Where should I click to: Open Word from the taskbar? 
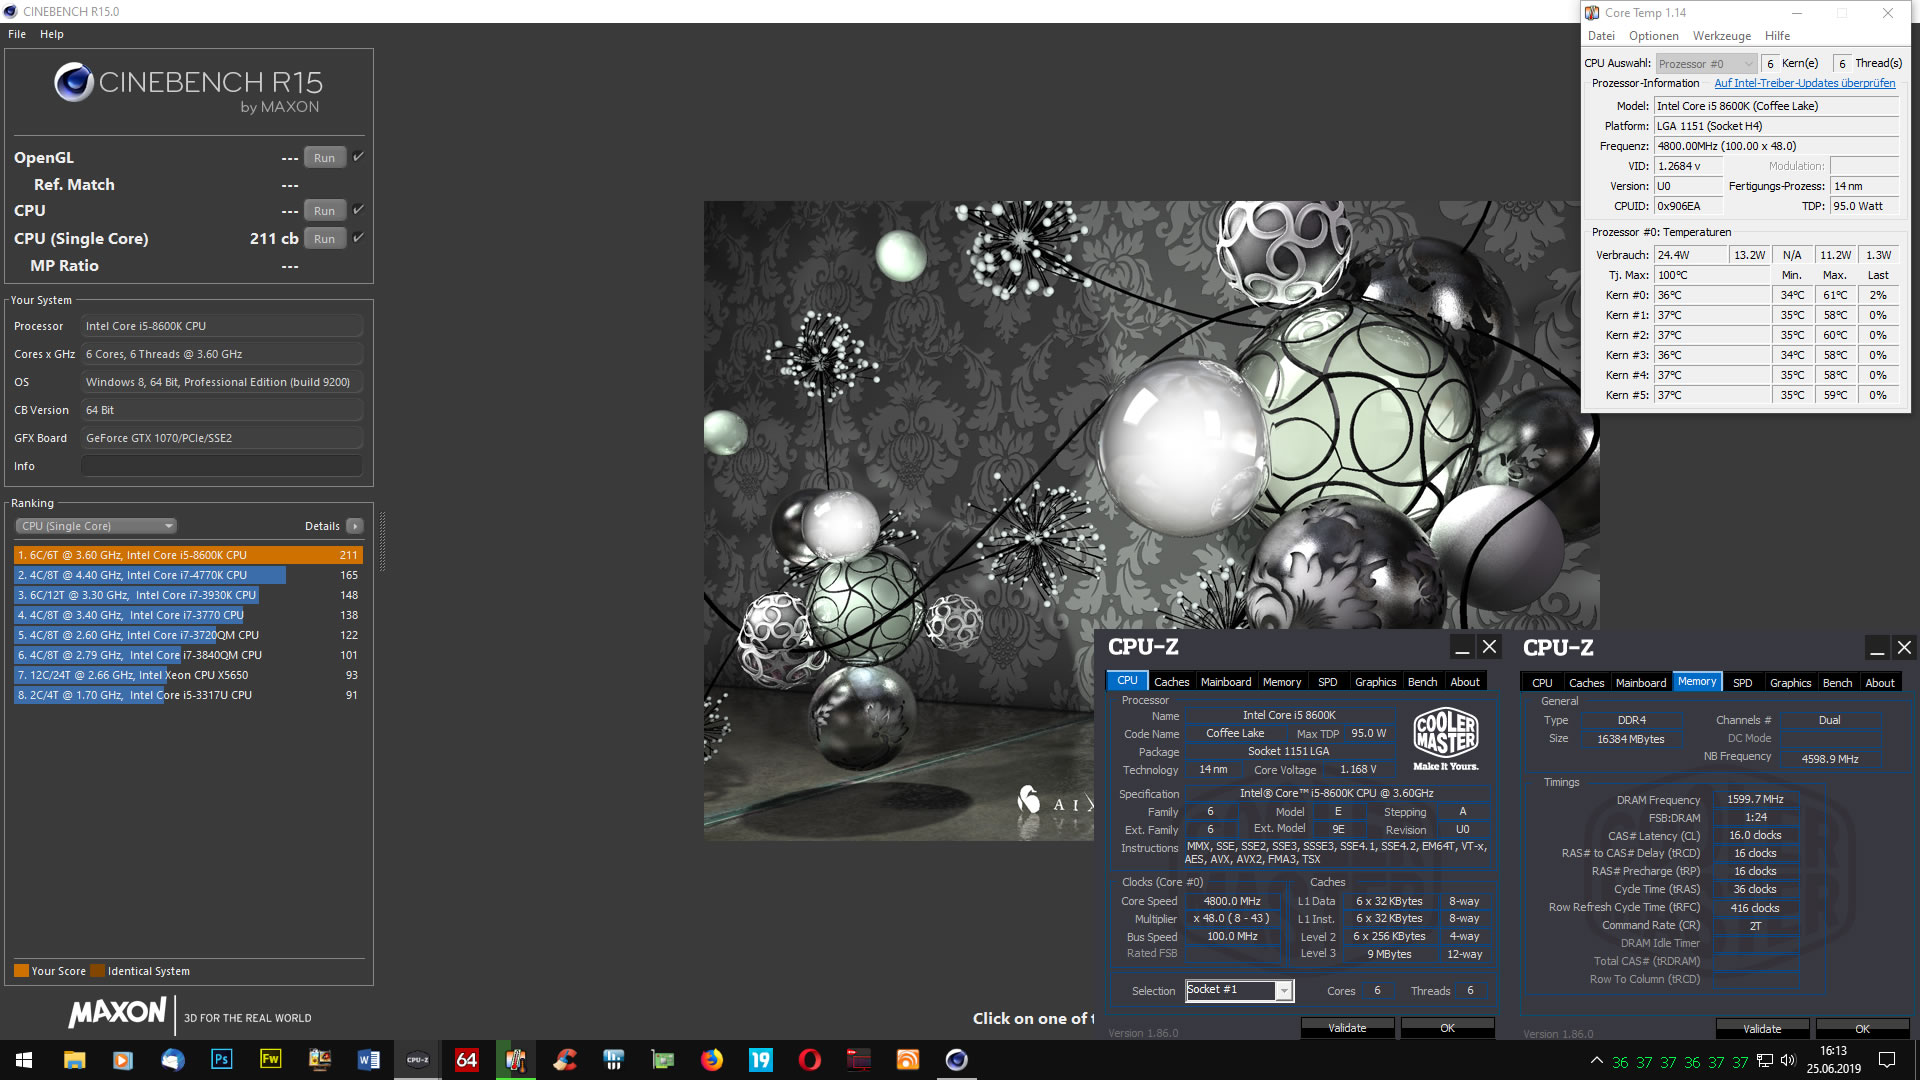pyautogui.click(x=368, y=1060)
